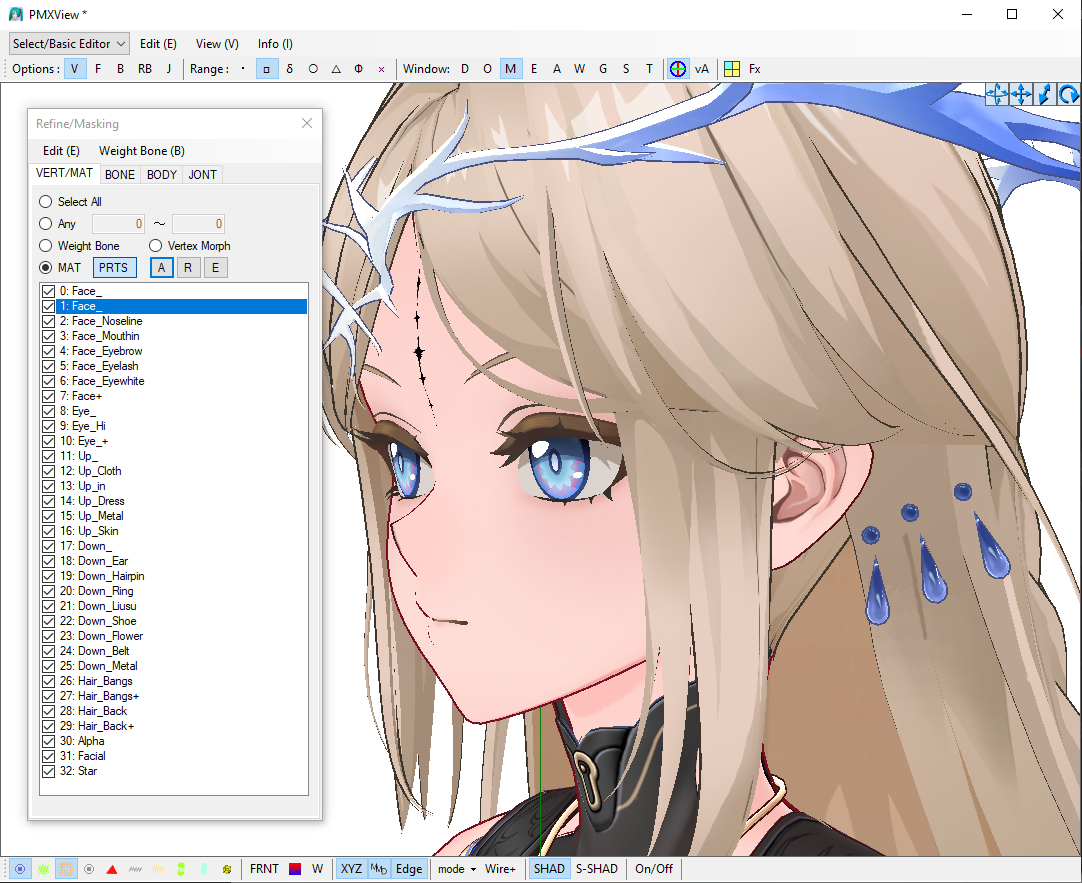Uncheck the 14: Up_Dress checkbox
The height and width of the screenshot is (883, 1082).
pos(48,501)
